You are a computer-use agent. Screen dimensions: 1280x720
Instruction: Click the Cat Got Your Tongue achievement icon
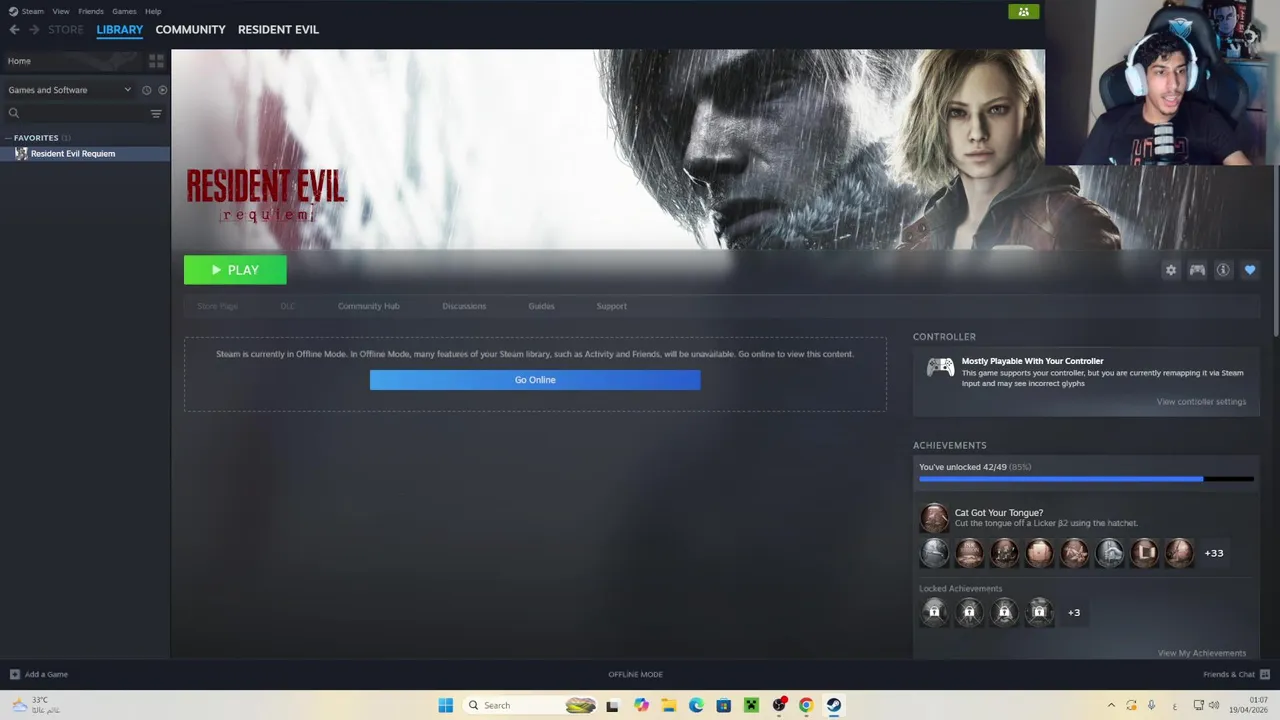coord(934,518)
